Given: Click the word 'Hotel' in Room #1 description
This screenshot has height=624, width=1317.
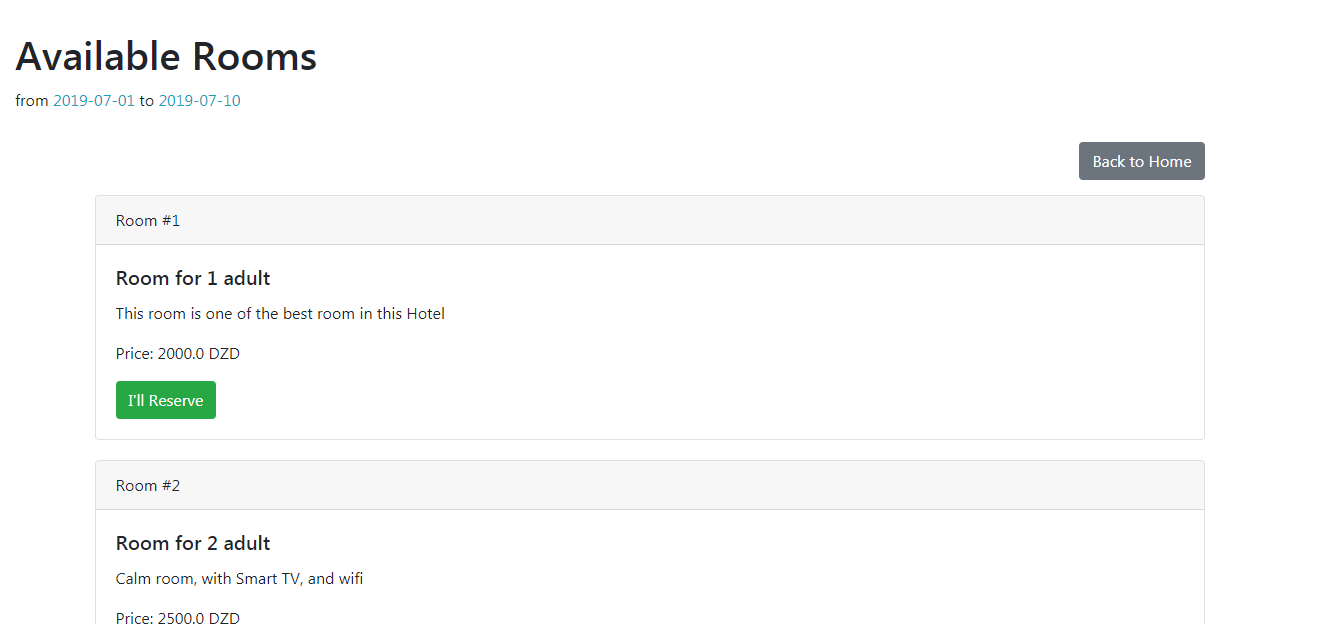Looking at the screenshot, I should [x=425, y=314].
